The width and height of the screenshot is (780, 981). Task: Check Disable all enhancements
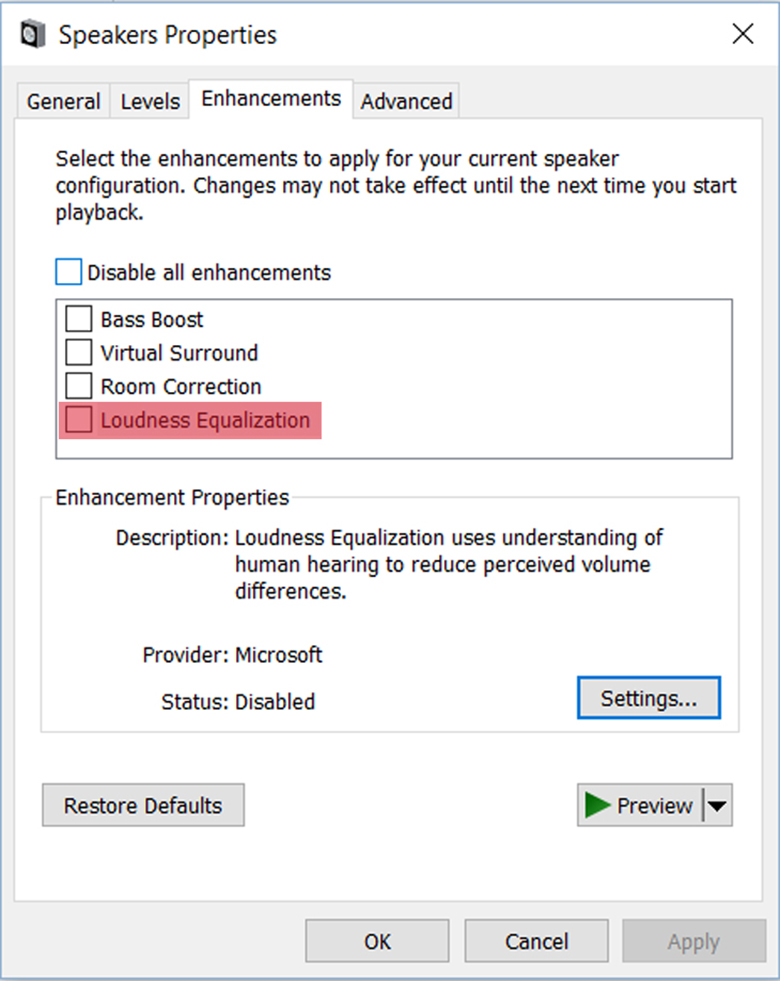coord(68,272)
